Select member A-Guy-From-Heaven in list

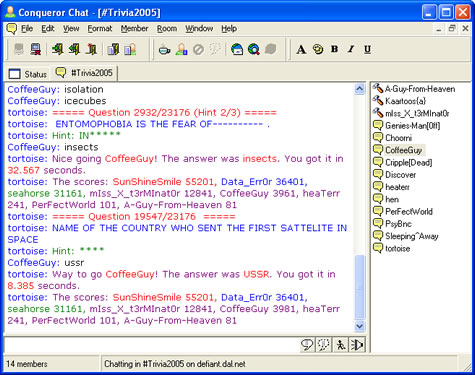click(414, 89)
